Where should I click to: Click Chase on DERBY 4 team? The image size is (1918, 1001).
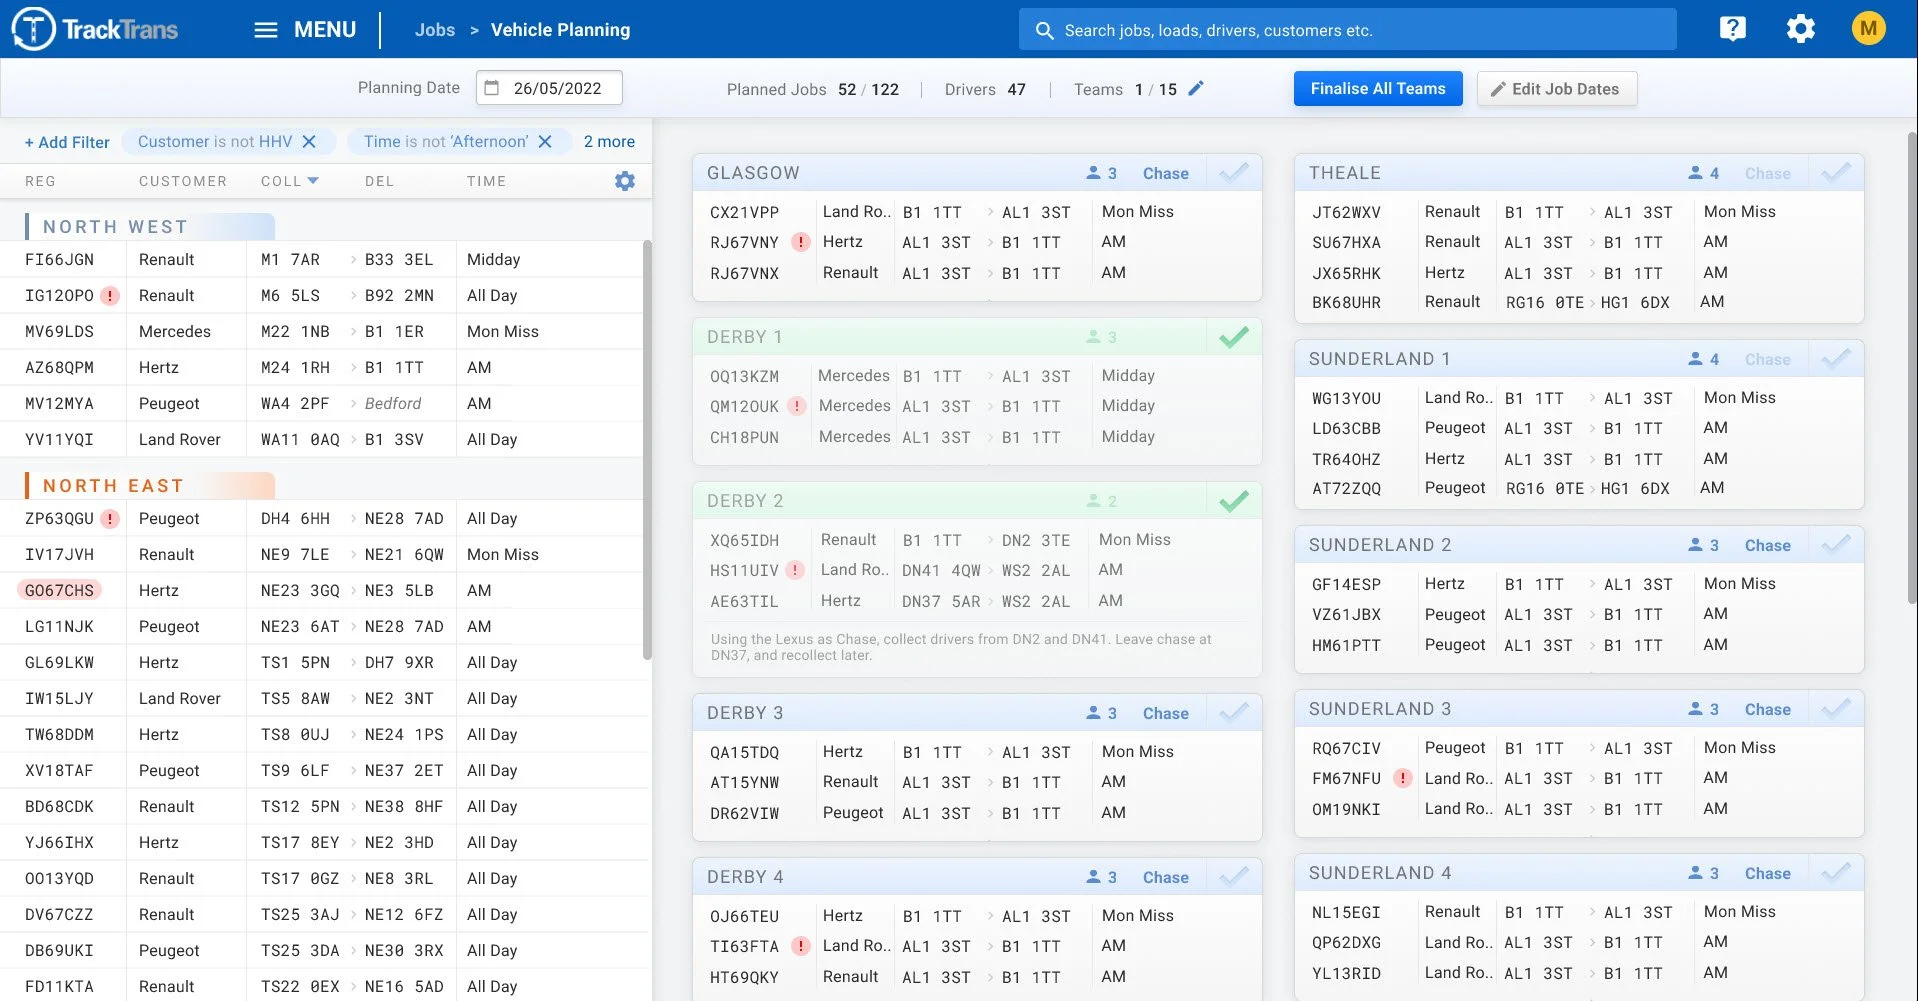pyautogui.click(x=1165, y=877)
